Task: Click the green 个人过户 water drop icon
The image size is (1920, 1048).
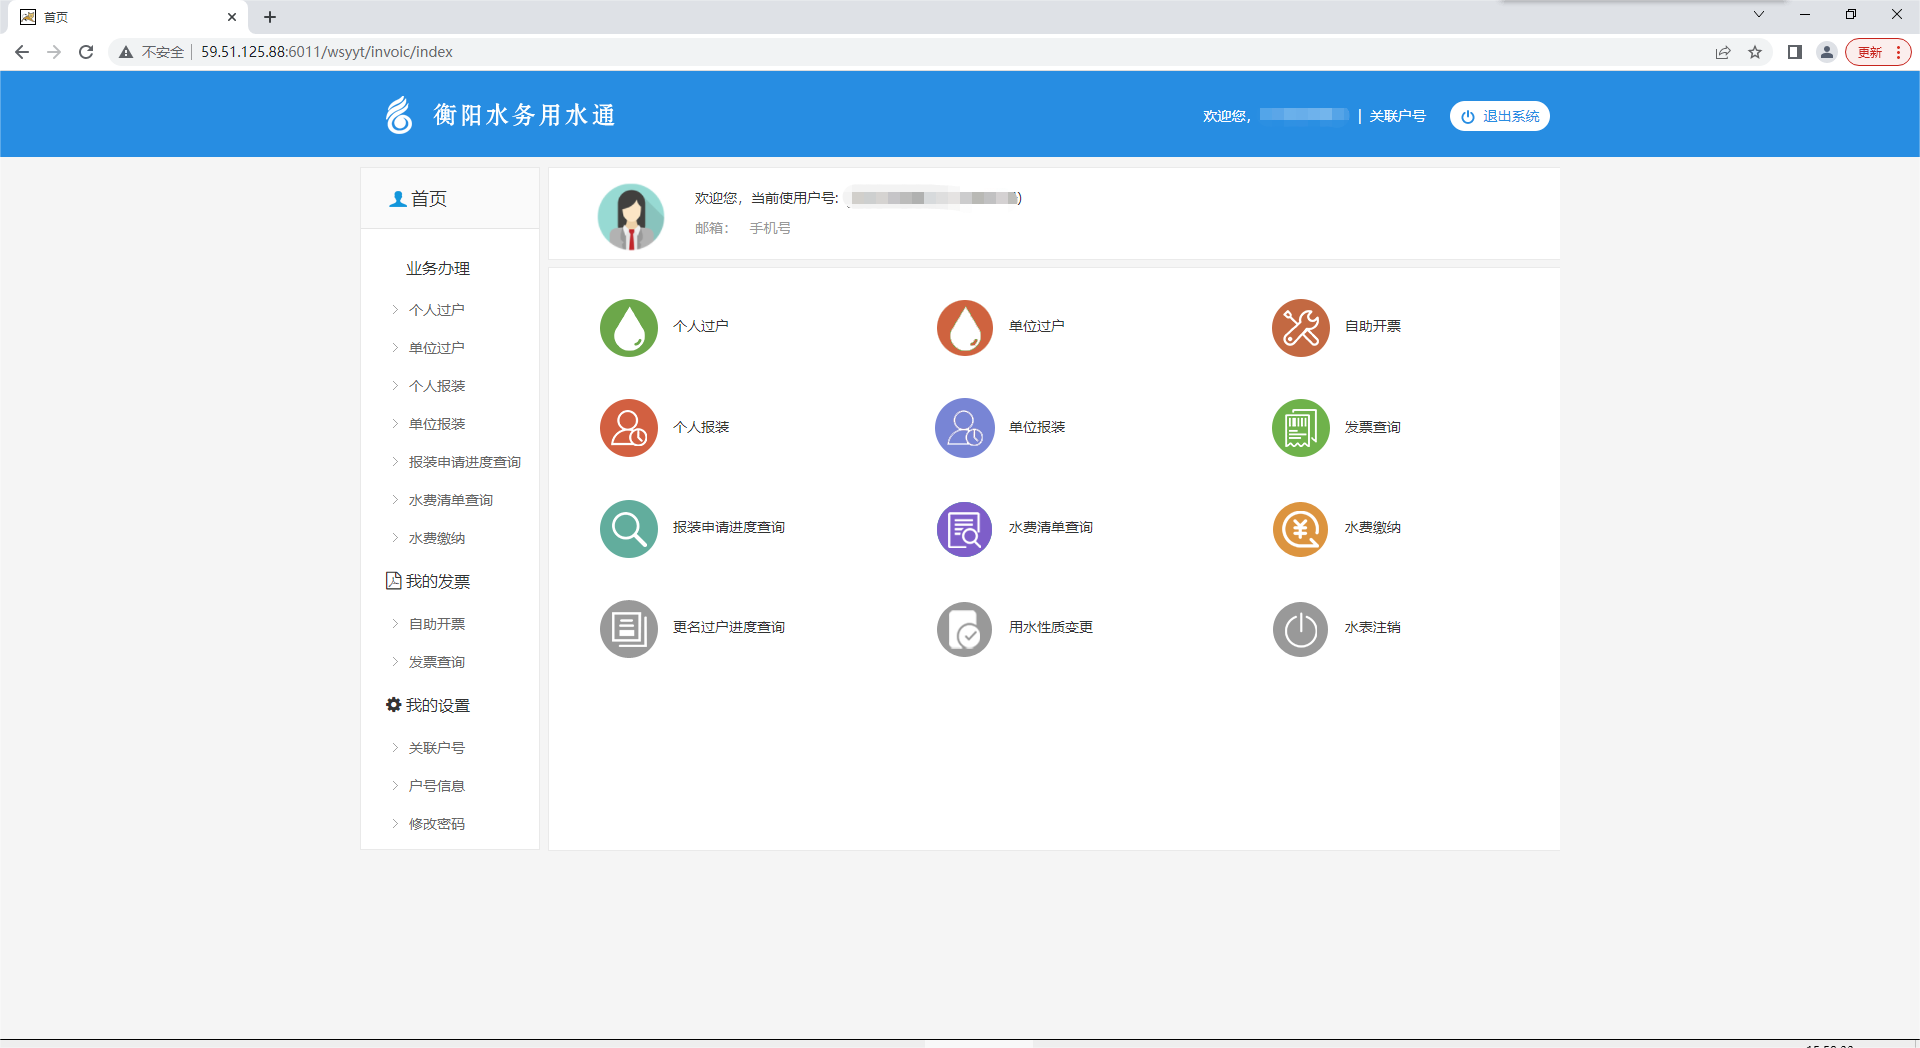Action: 628,328
